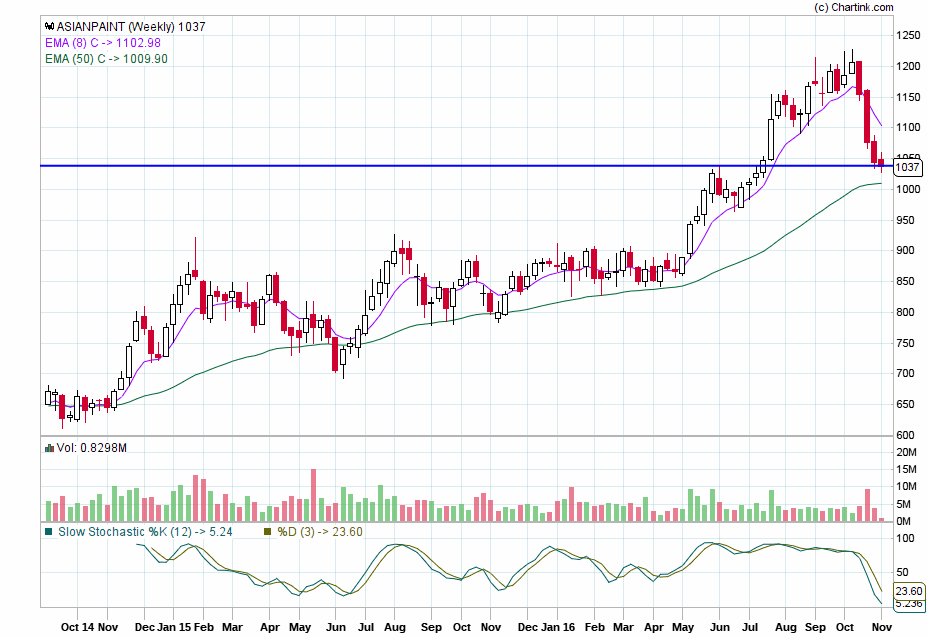Image resolution: width=930 pixels, height=637 pixels.
Task: Click the teal Slow Stochastic %K legend square
Action: point(49,532)
